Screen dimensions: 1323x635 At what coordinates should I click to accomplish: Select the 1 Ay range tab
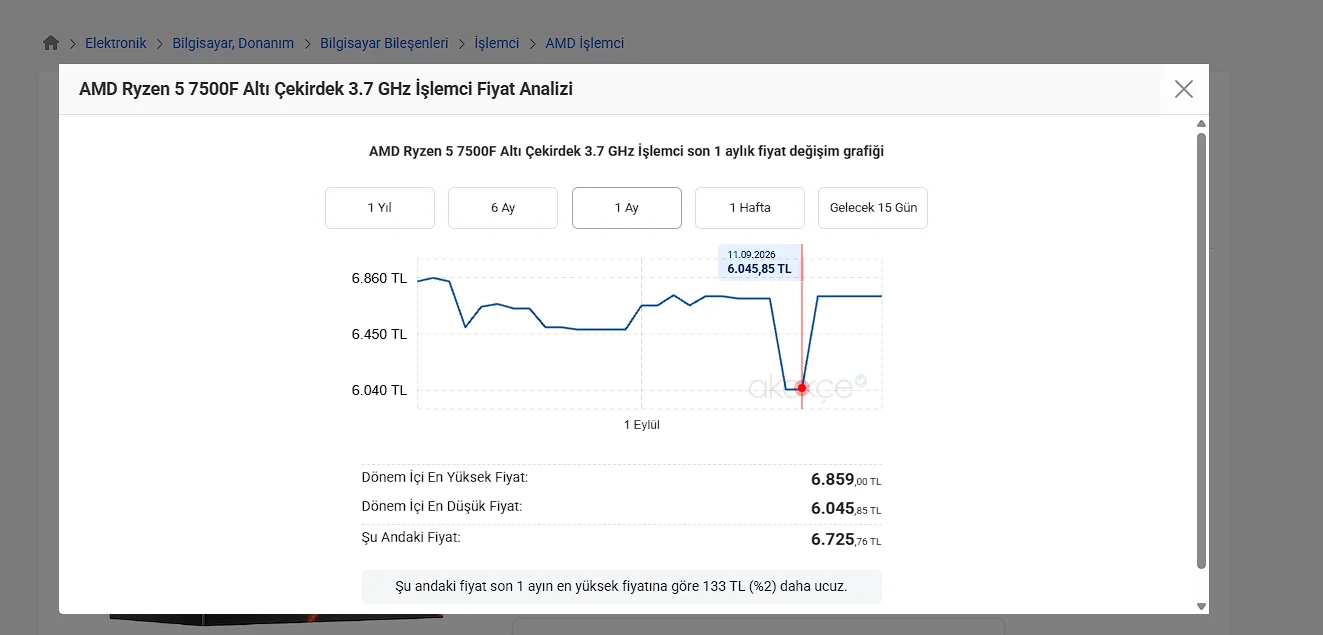pos(627,208)
